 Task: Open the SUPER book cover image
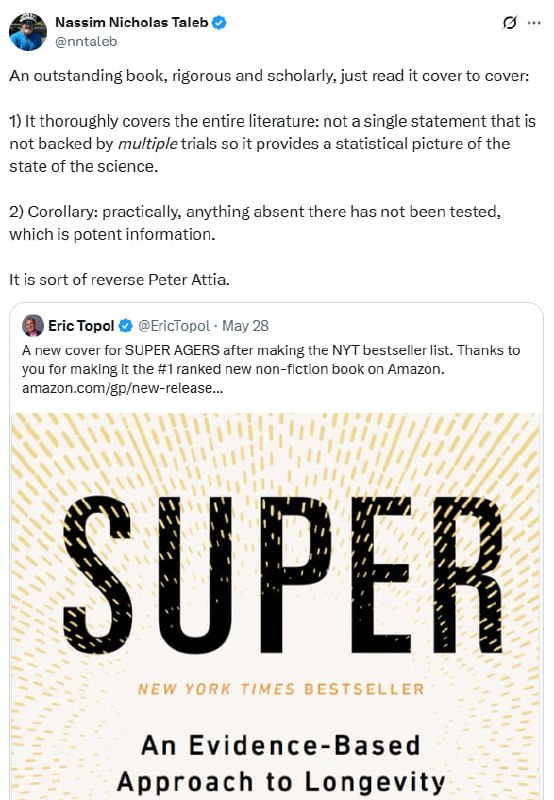click(275, 606)
